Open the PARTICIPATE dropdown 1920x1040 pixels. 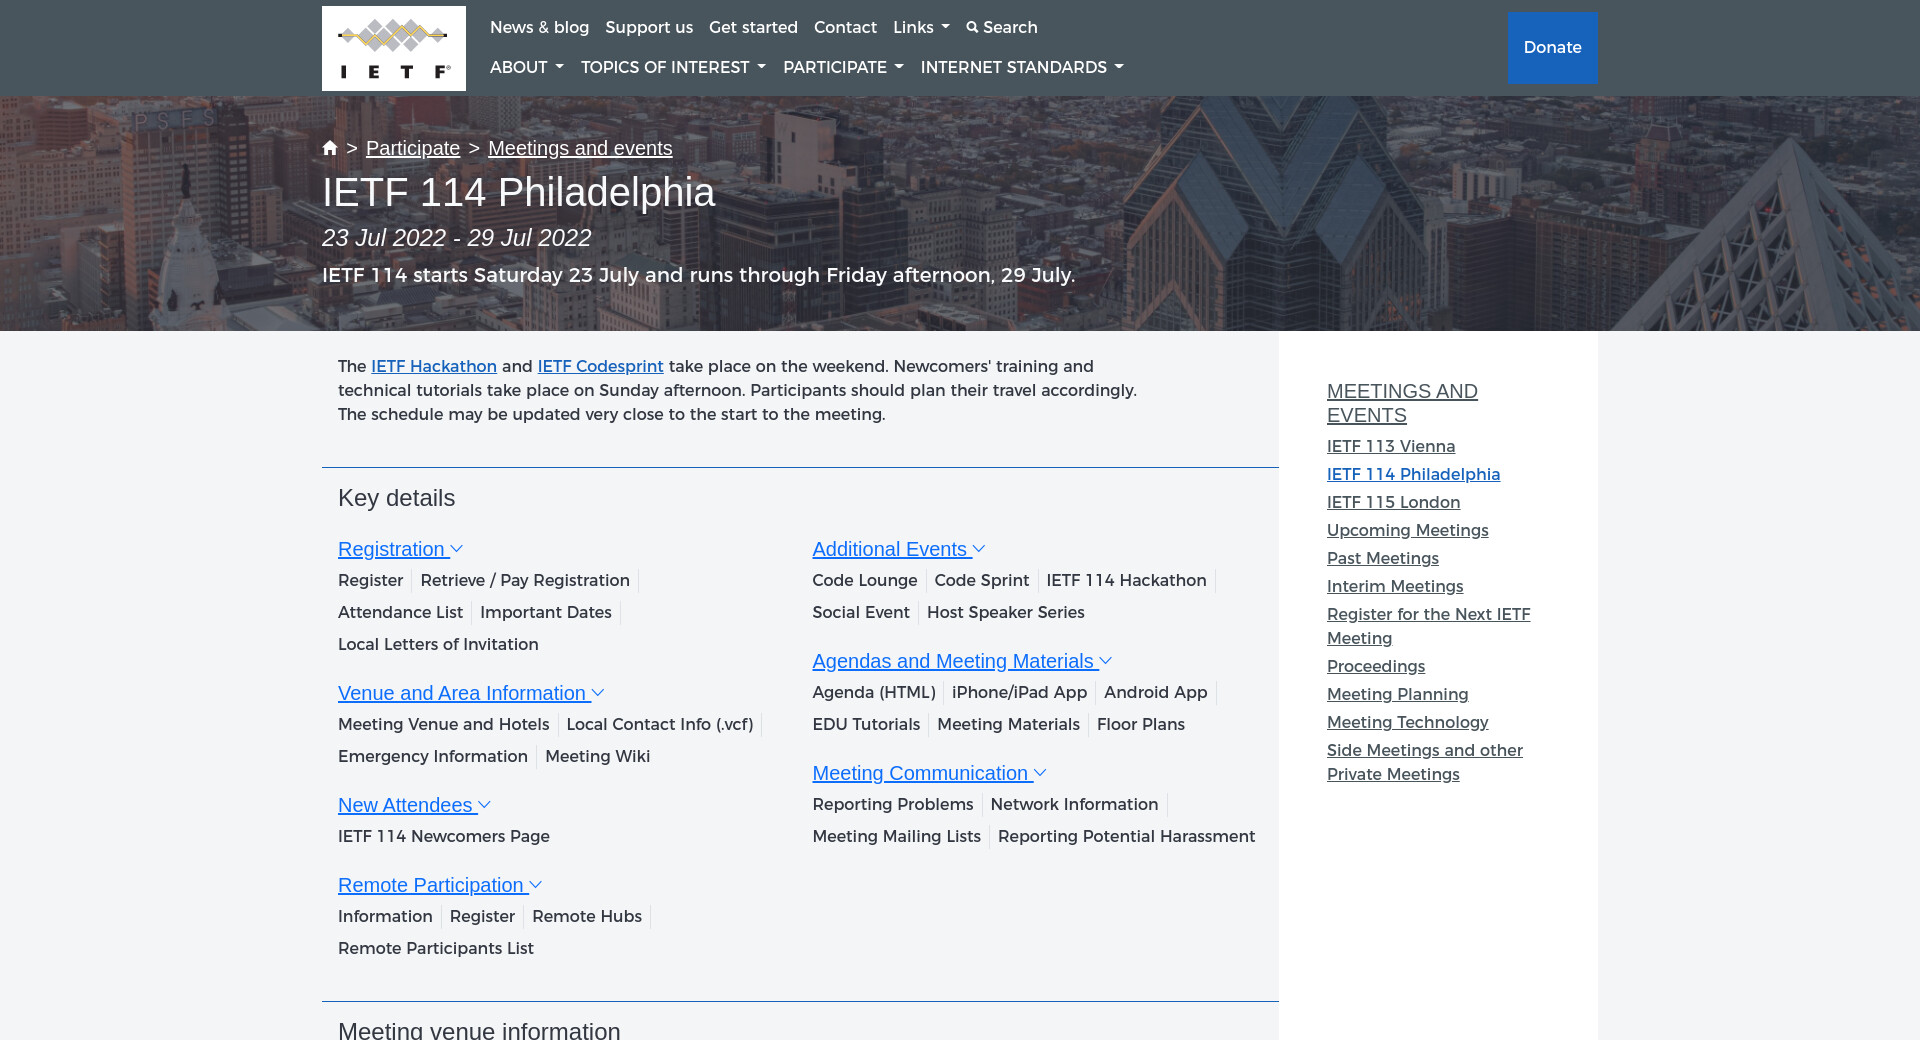pyautogui.click(x=842, y=67)
